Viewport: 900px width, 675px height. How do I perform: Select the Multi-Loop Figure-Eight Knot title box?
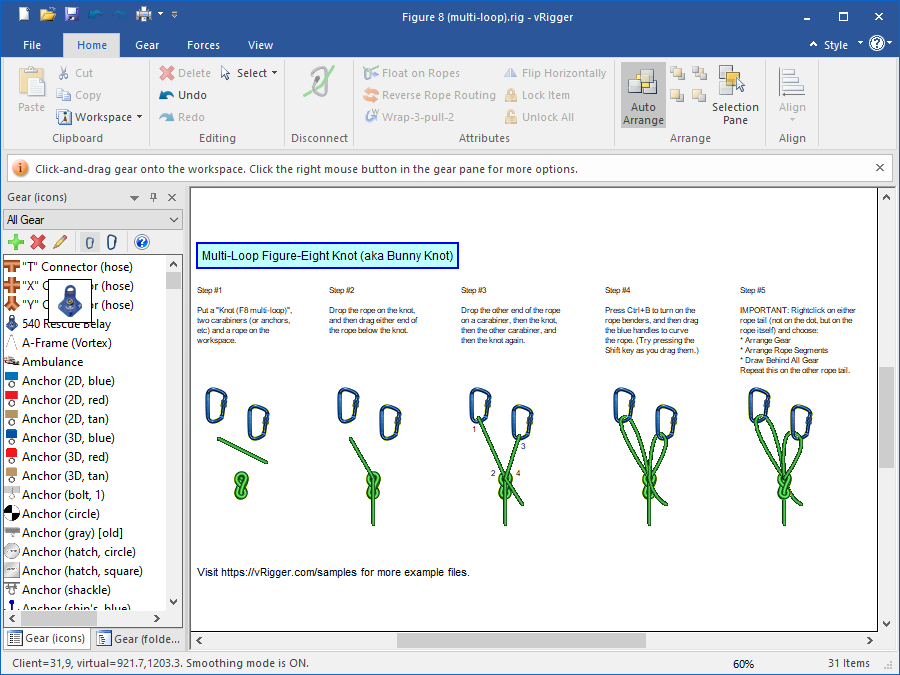[327, 256]
